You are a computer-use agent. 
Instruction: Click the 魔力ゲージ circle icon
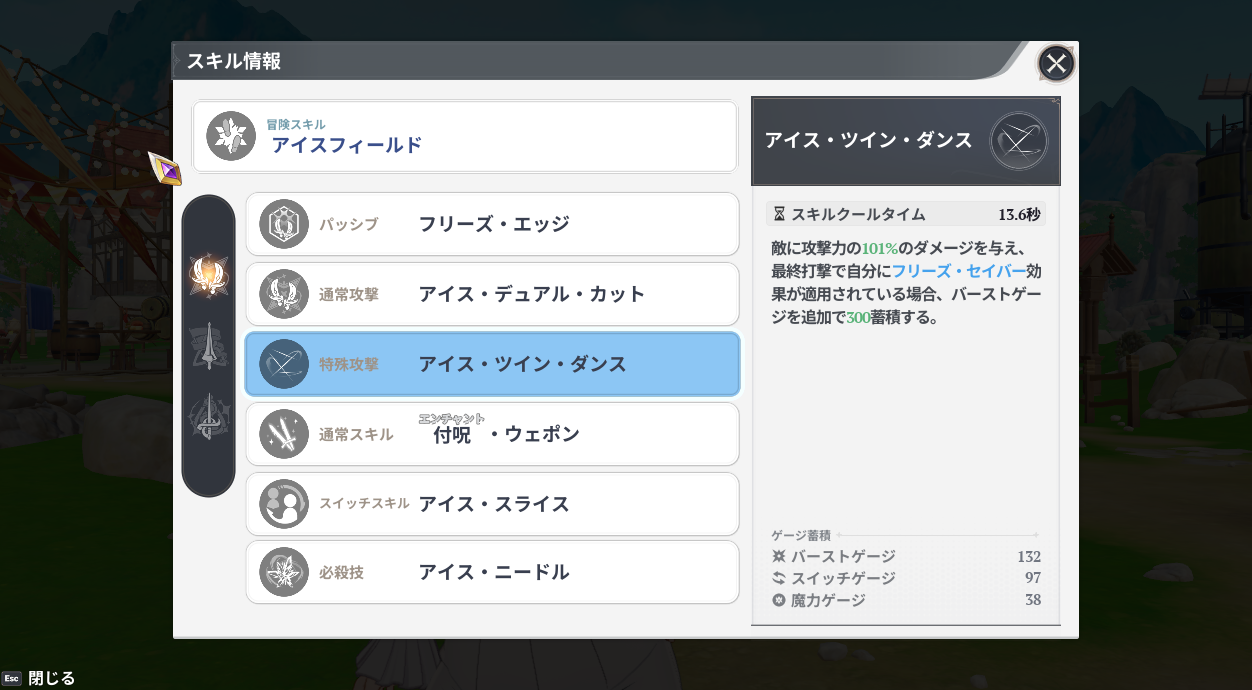779,600
